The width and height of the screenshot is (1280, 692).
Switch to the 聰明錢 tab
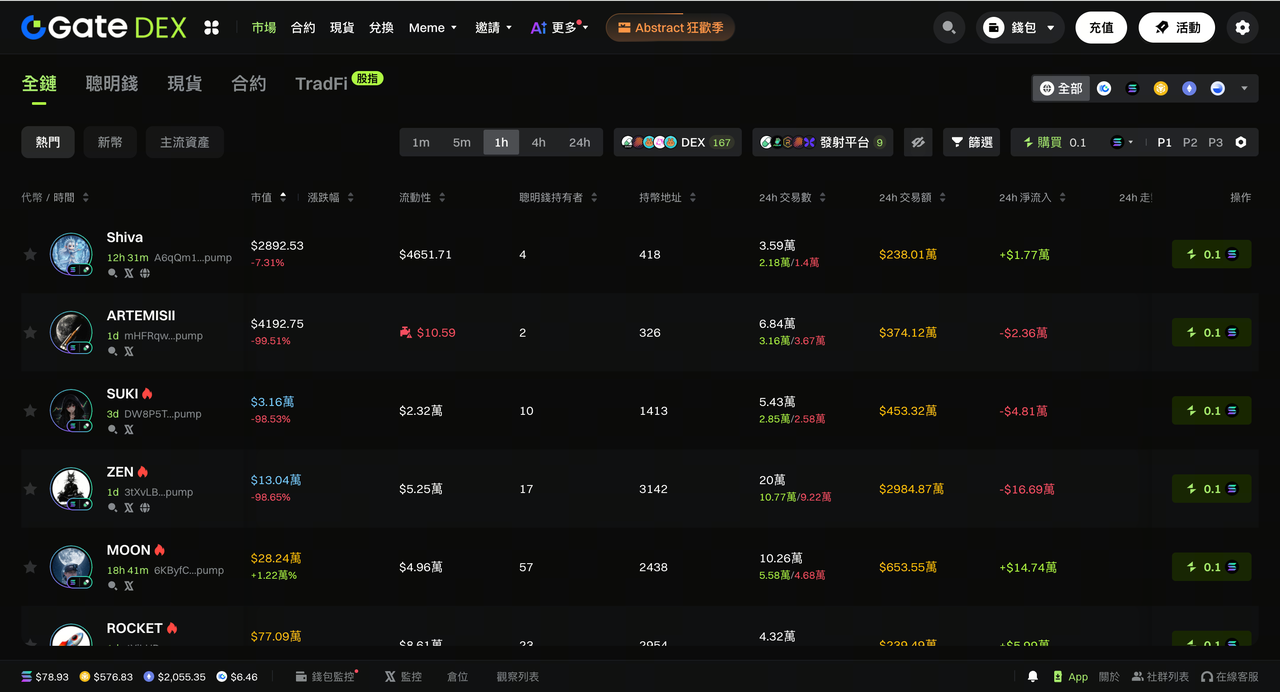112,84
